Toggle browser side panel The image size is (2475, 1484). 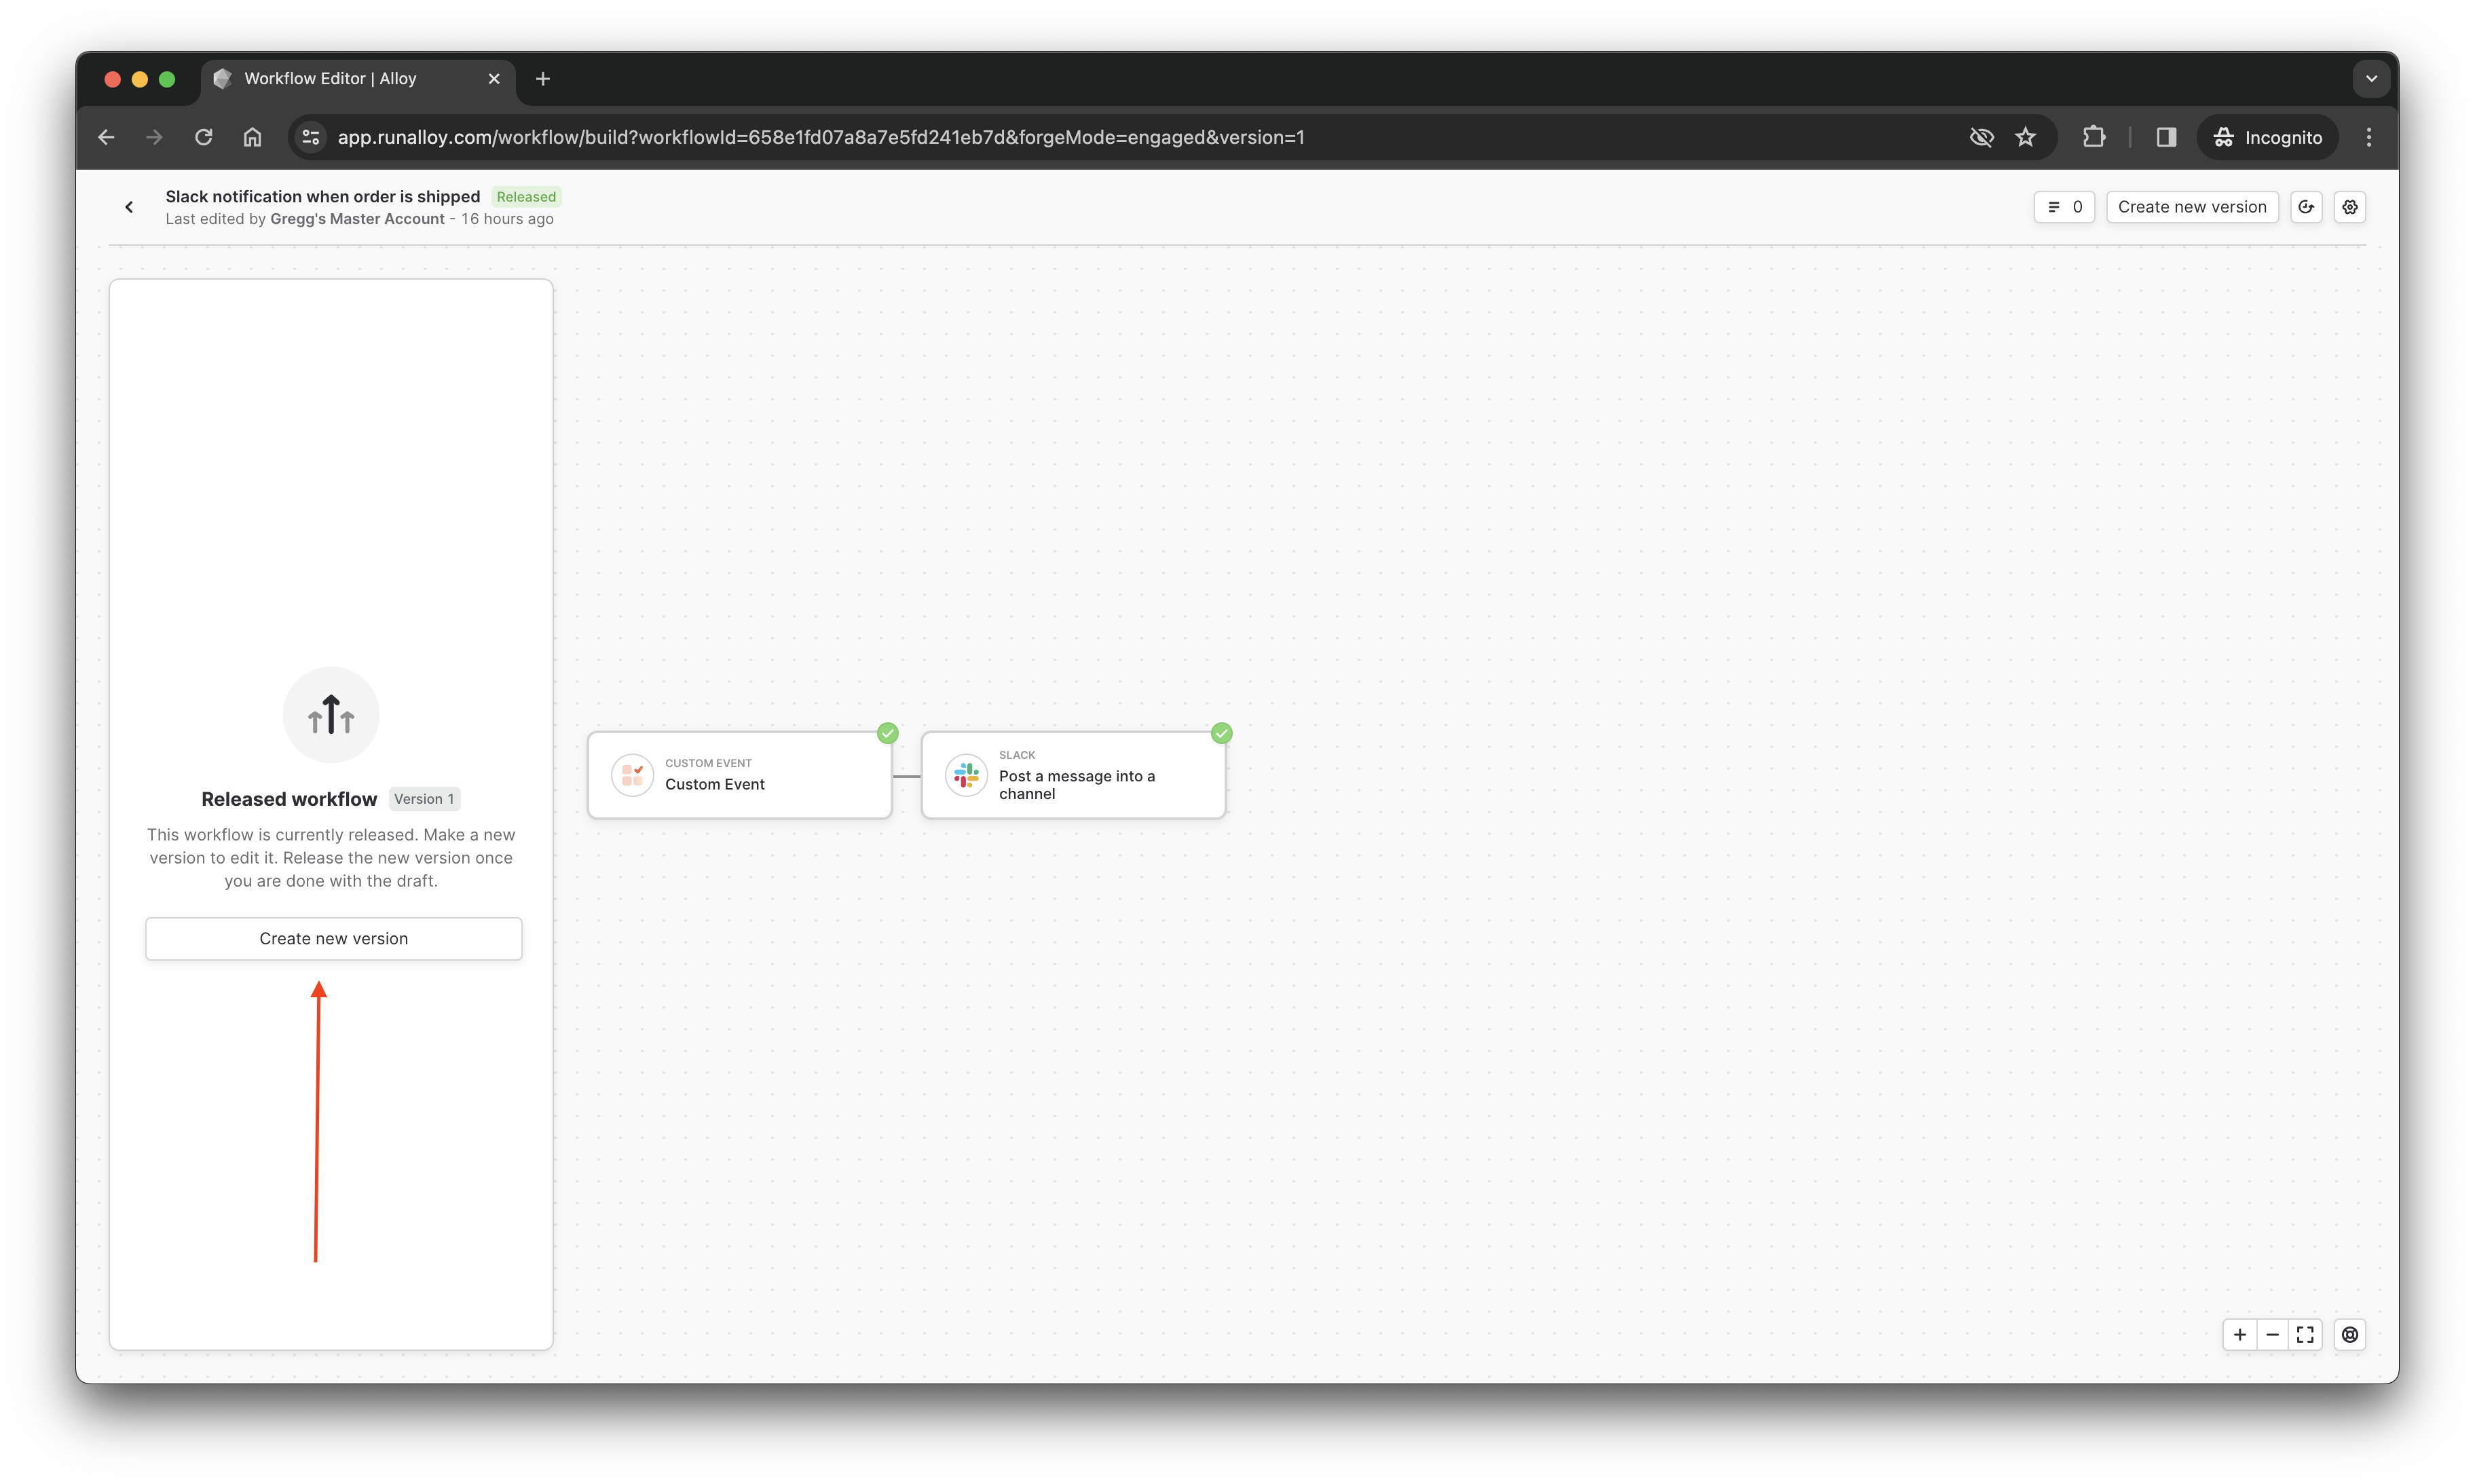coord(2166,137)
